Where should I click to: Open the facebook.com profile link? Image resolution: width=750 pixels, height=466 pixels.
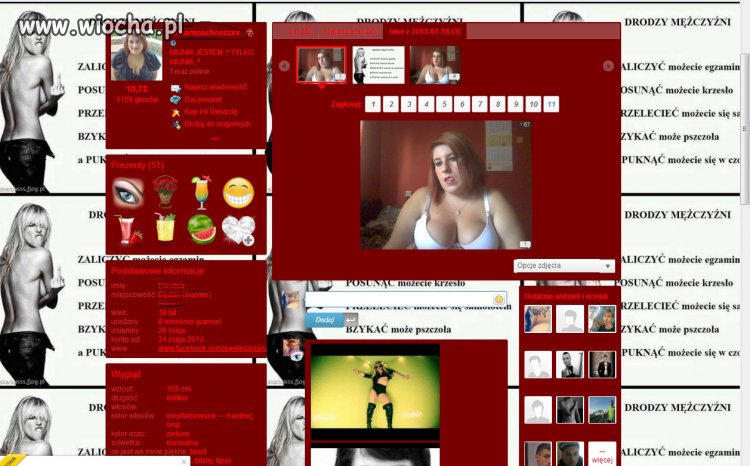[x=212, y=349]
